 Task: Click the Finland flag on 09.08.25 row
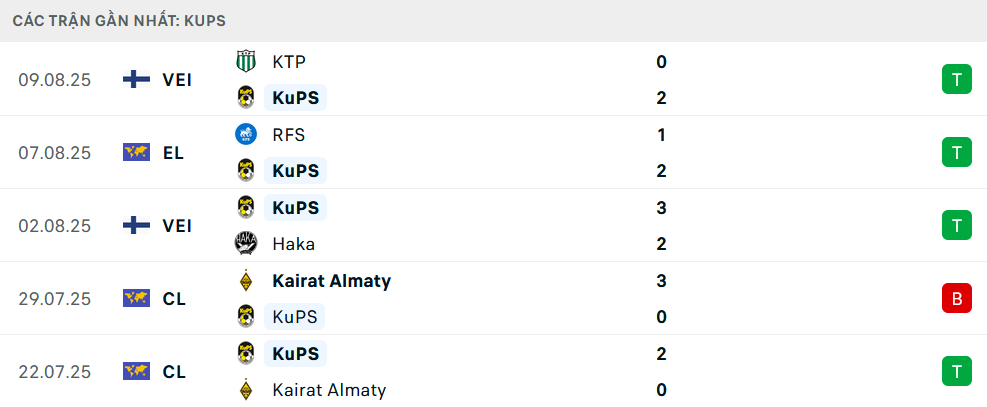pyautogui.click(x=136, y=80)
